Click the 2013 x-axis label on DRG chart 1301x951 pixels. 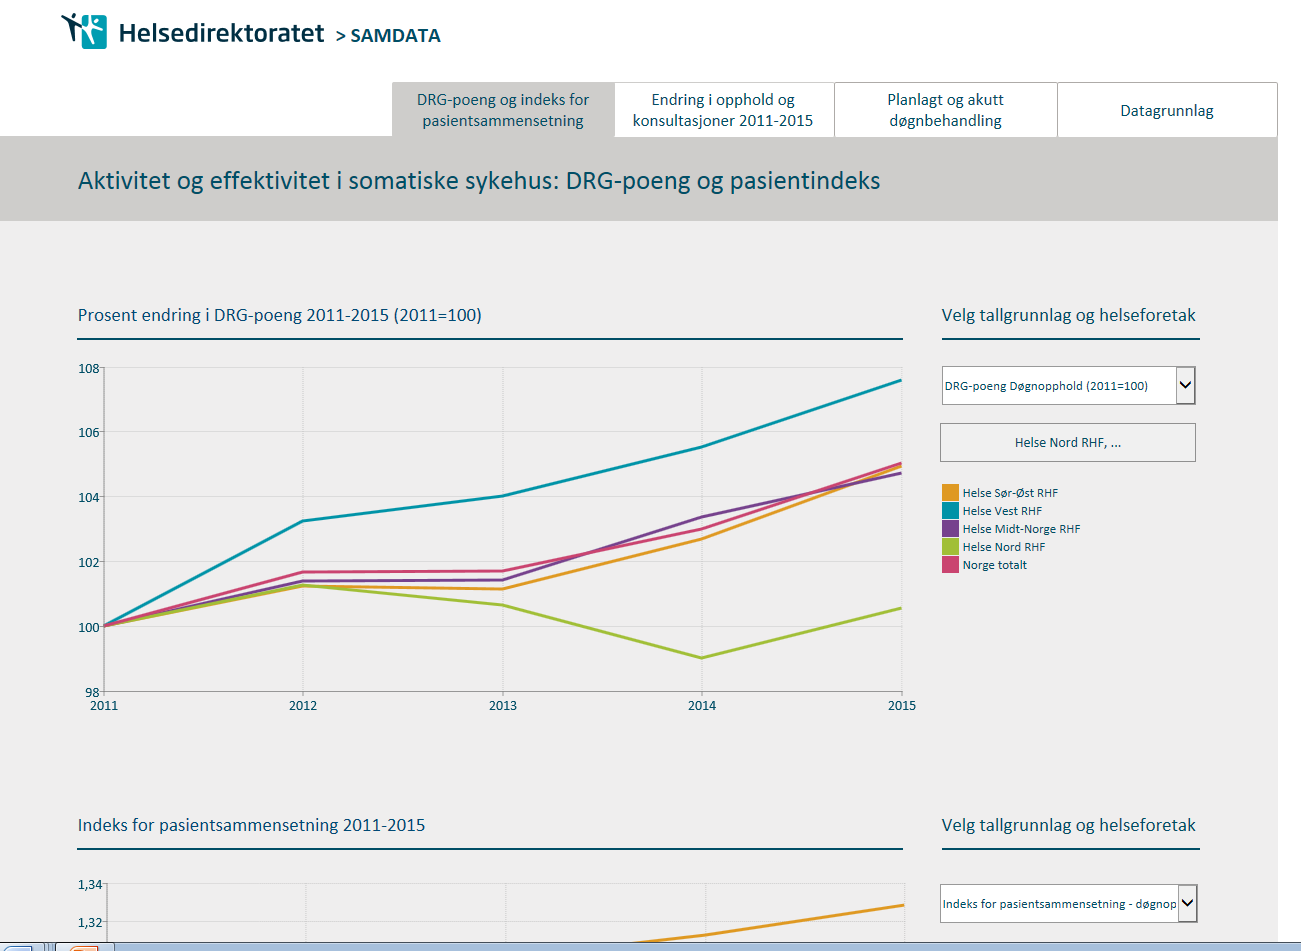tap(503, 705)
